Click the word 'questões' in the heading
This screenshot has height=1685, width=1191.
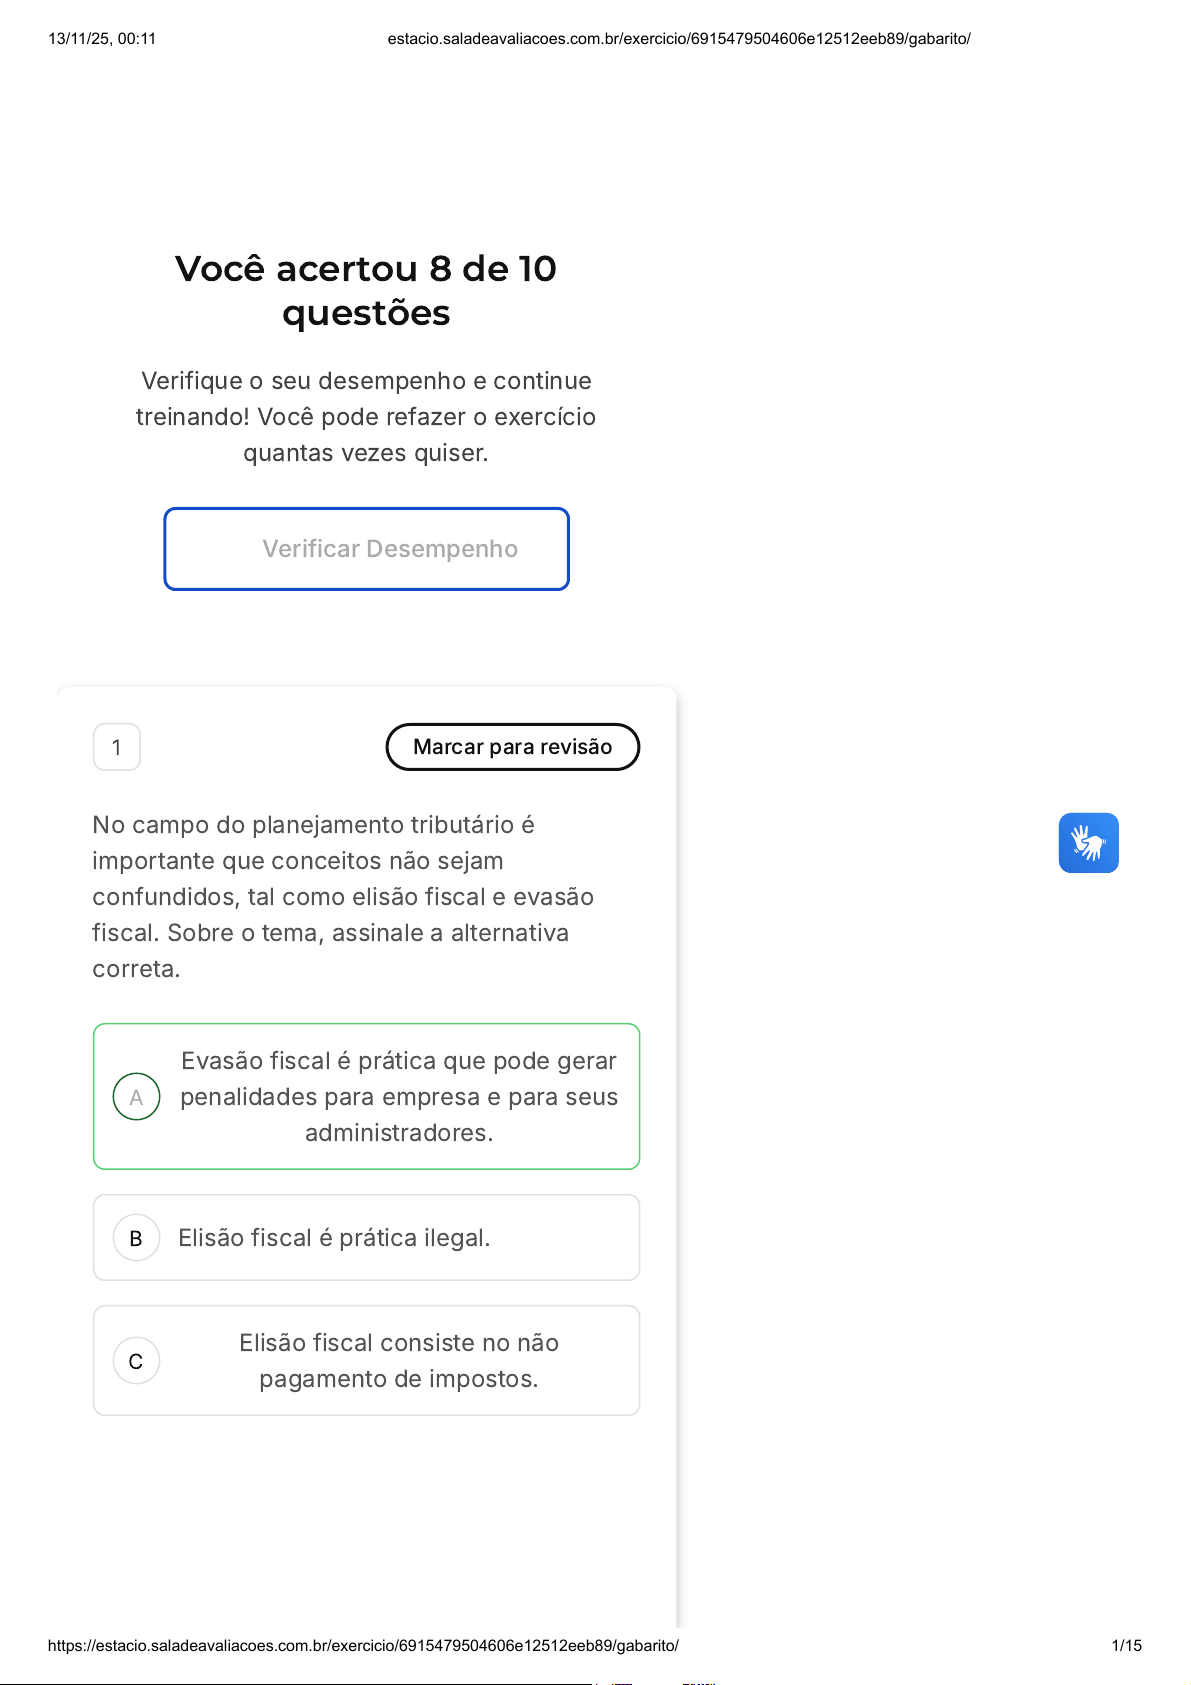click(366, 313)
